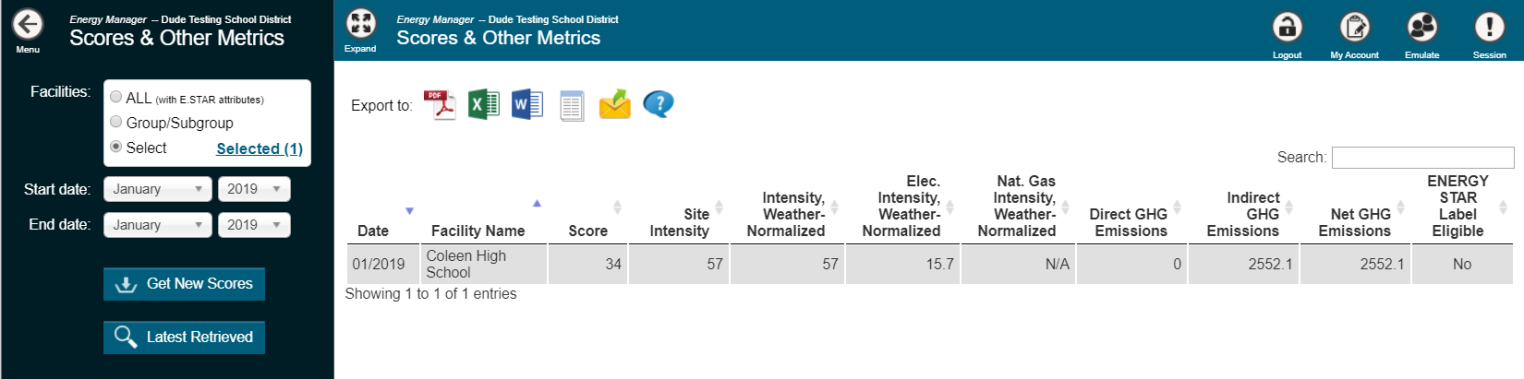The image size is (1524, 379).
Task: Open the email export icon
Action: [615, 104]
